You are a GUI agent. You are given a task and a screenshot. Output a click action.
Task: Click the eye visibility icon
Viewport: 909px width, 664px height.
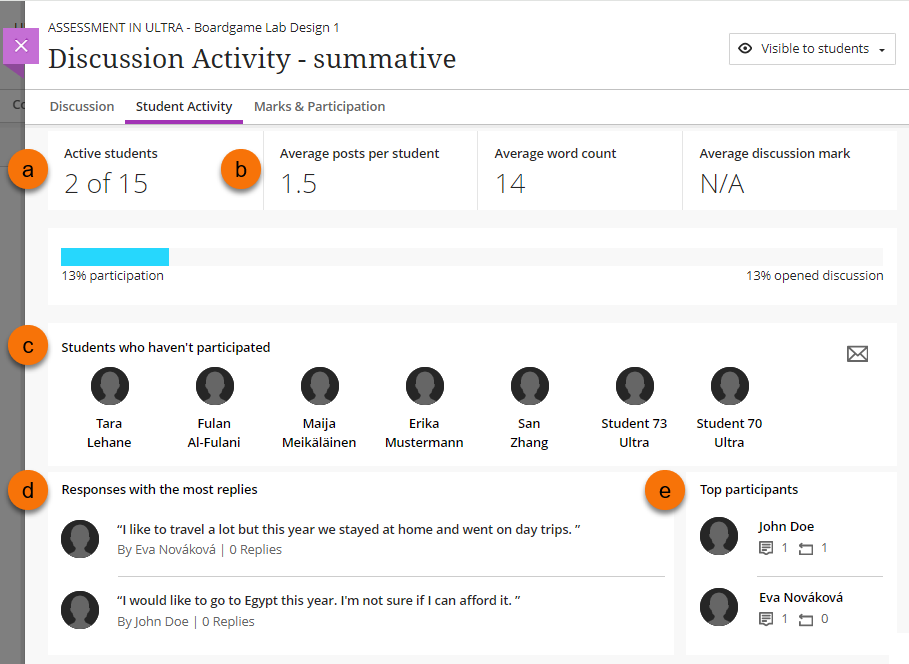[x=745, y=49]
